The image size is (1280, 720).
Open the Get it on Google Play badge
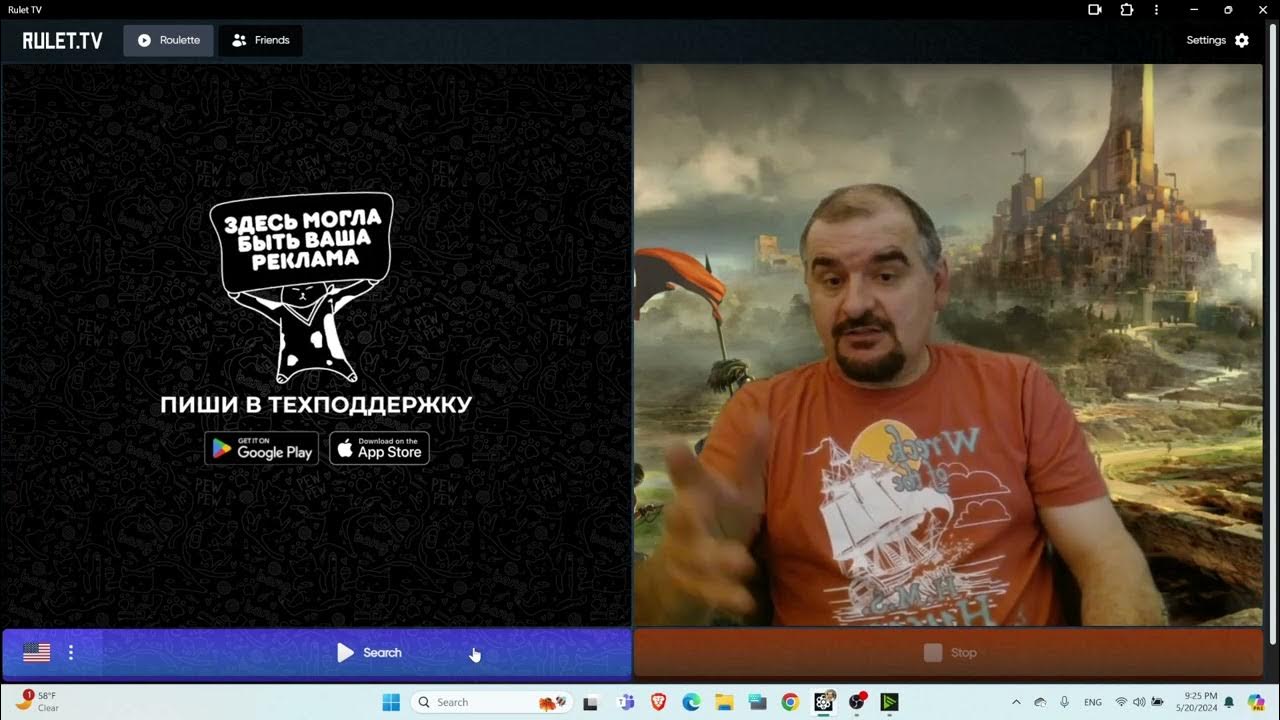[x=262, y=448]
